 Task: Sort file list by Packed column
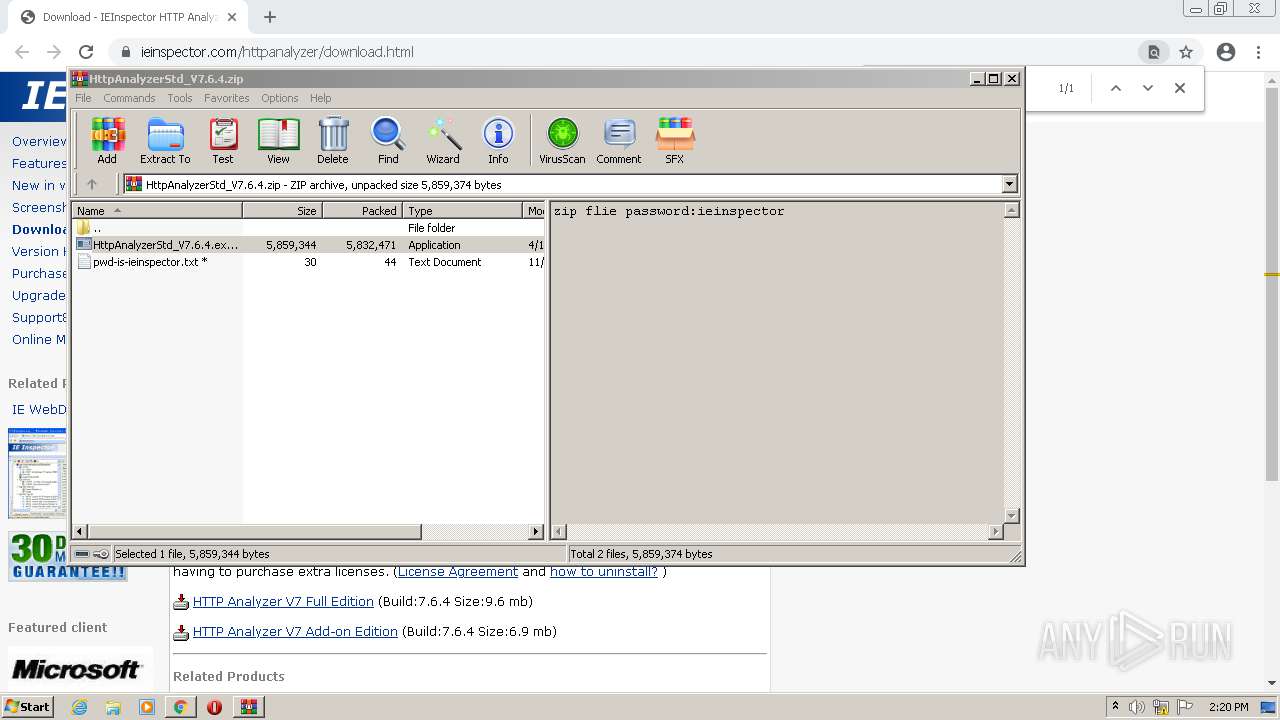coord(362,211)
